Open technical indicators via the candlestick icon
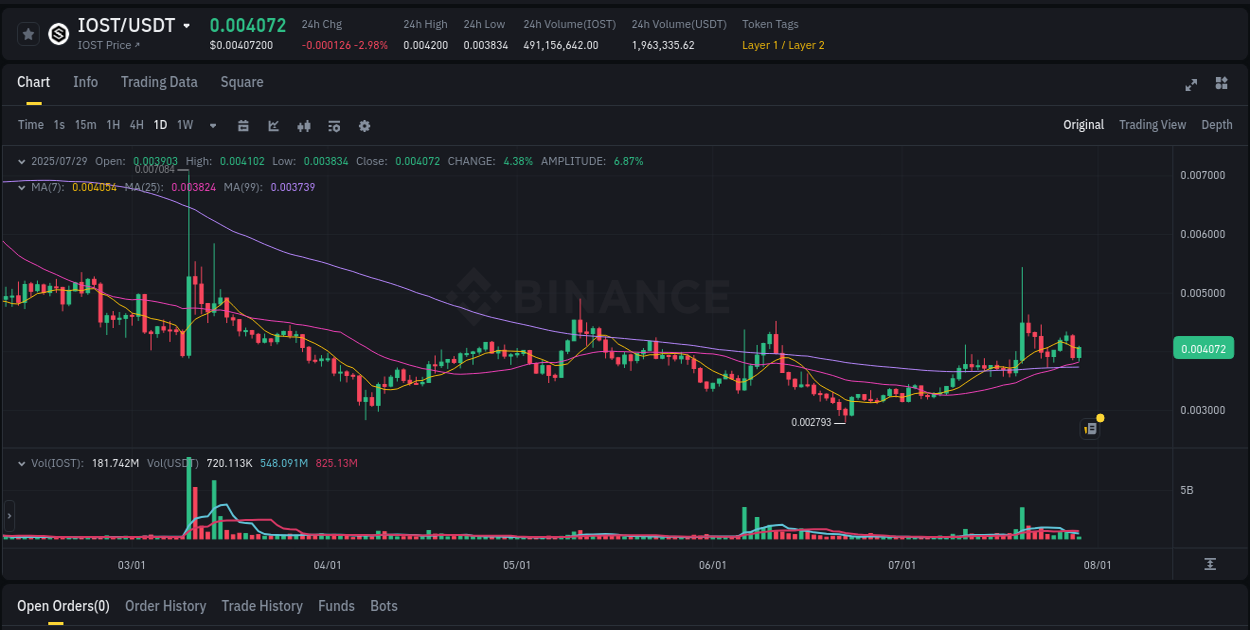This screenshot has width=1250, height=630. coord(304,126)
